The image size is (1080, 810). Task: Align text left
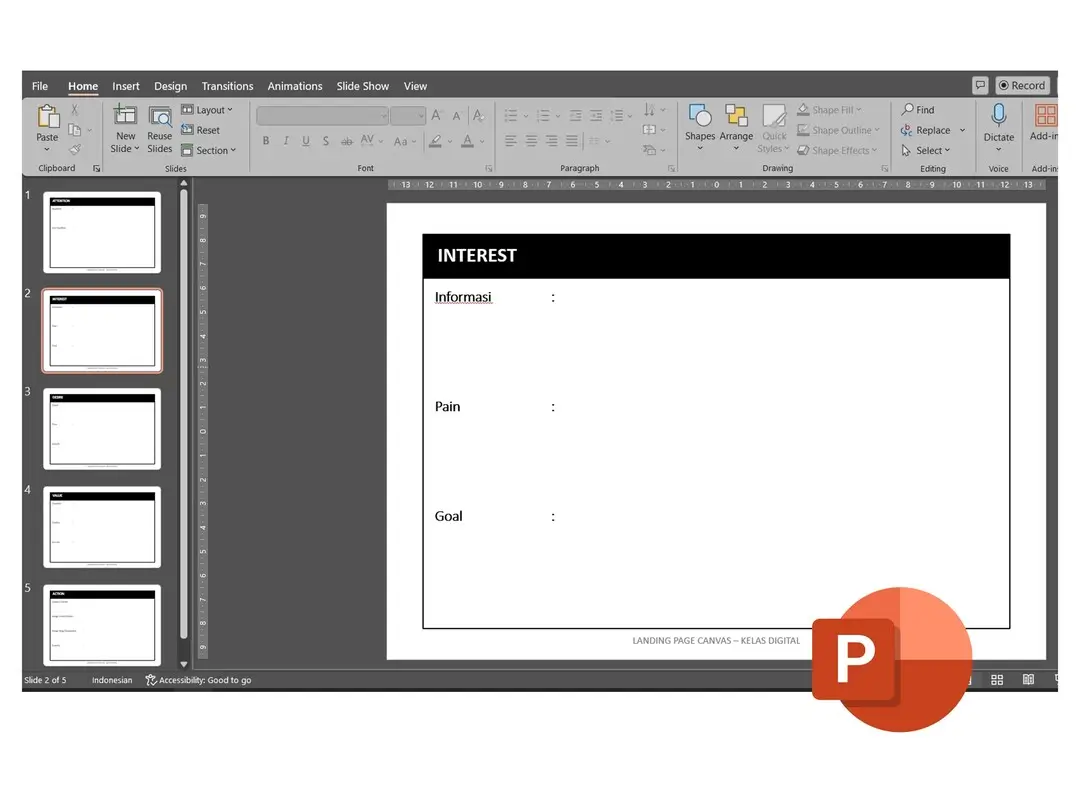(x=510, y=141)
